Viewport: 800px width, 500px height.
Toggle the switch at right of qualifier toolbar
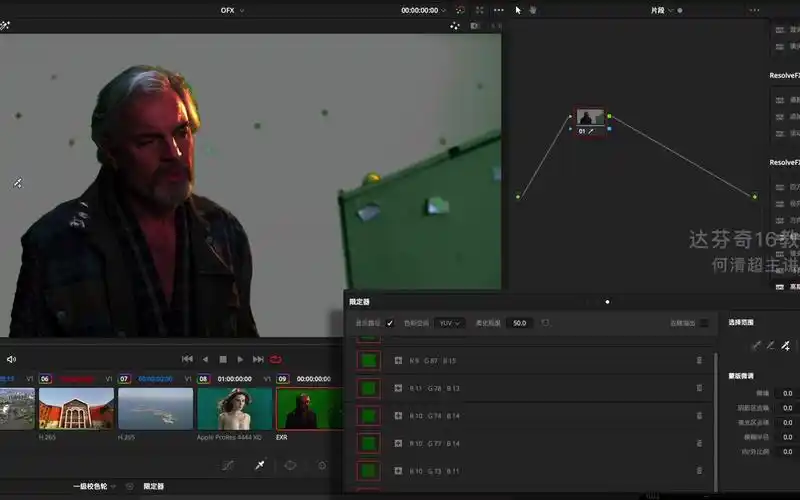[x=704, y=323]
